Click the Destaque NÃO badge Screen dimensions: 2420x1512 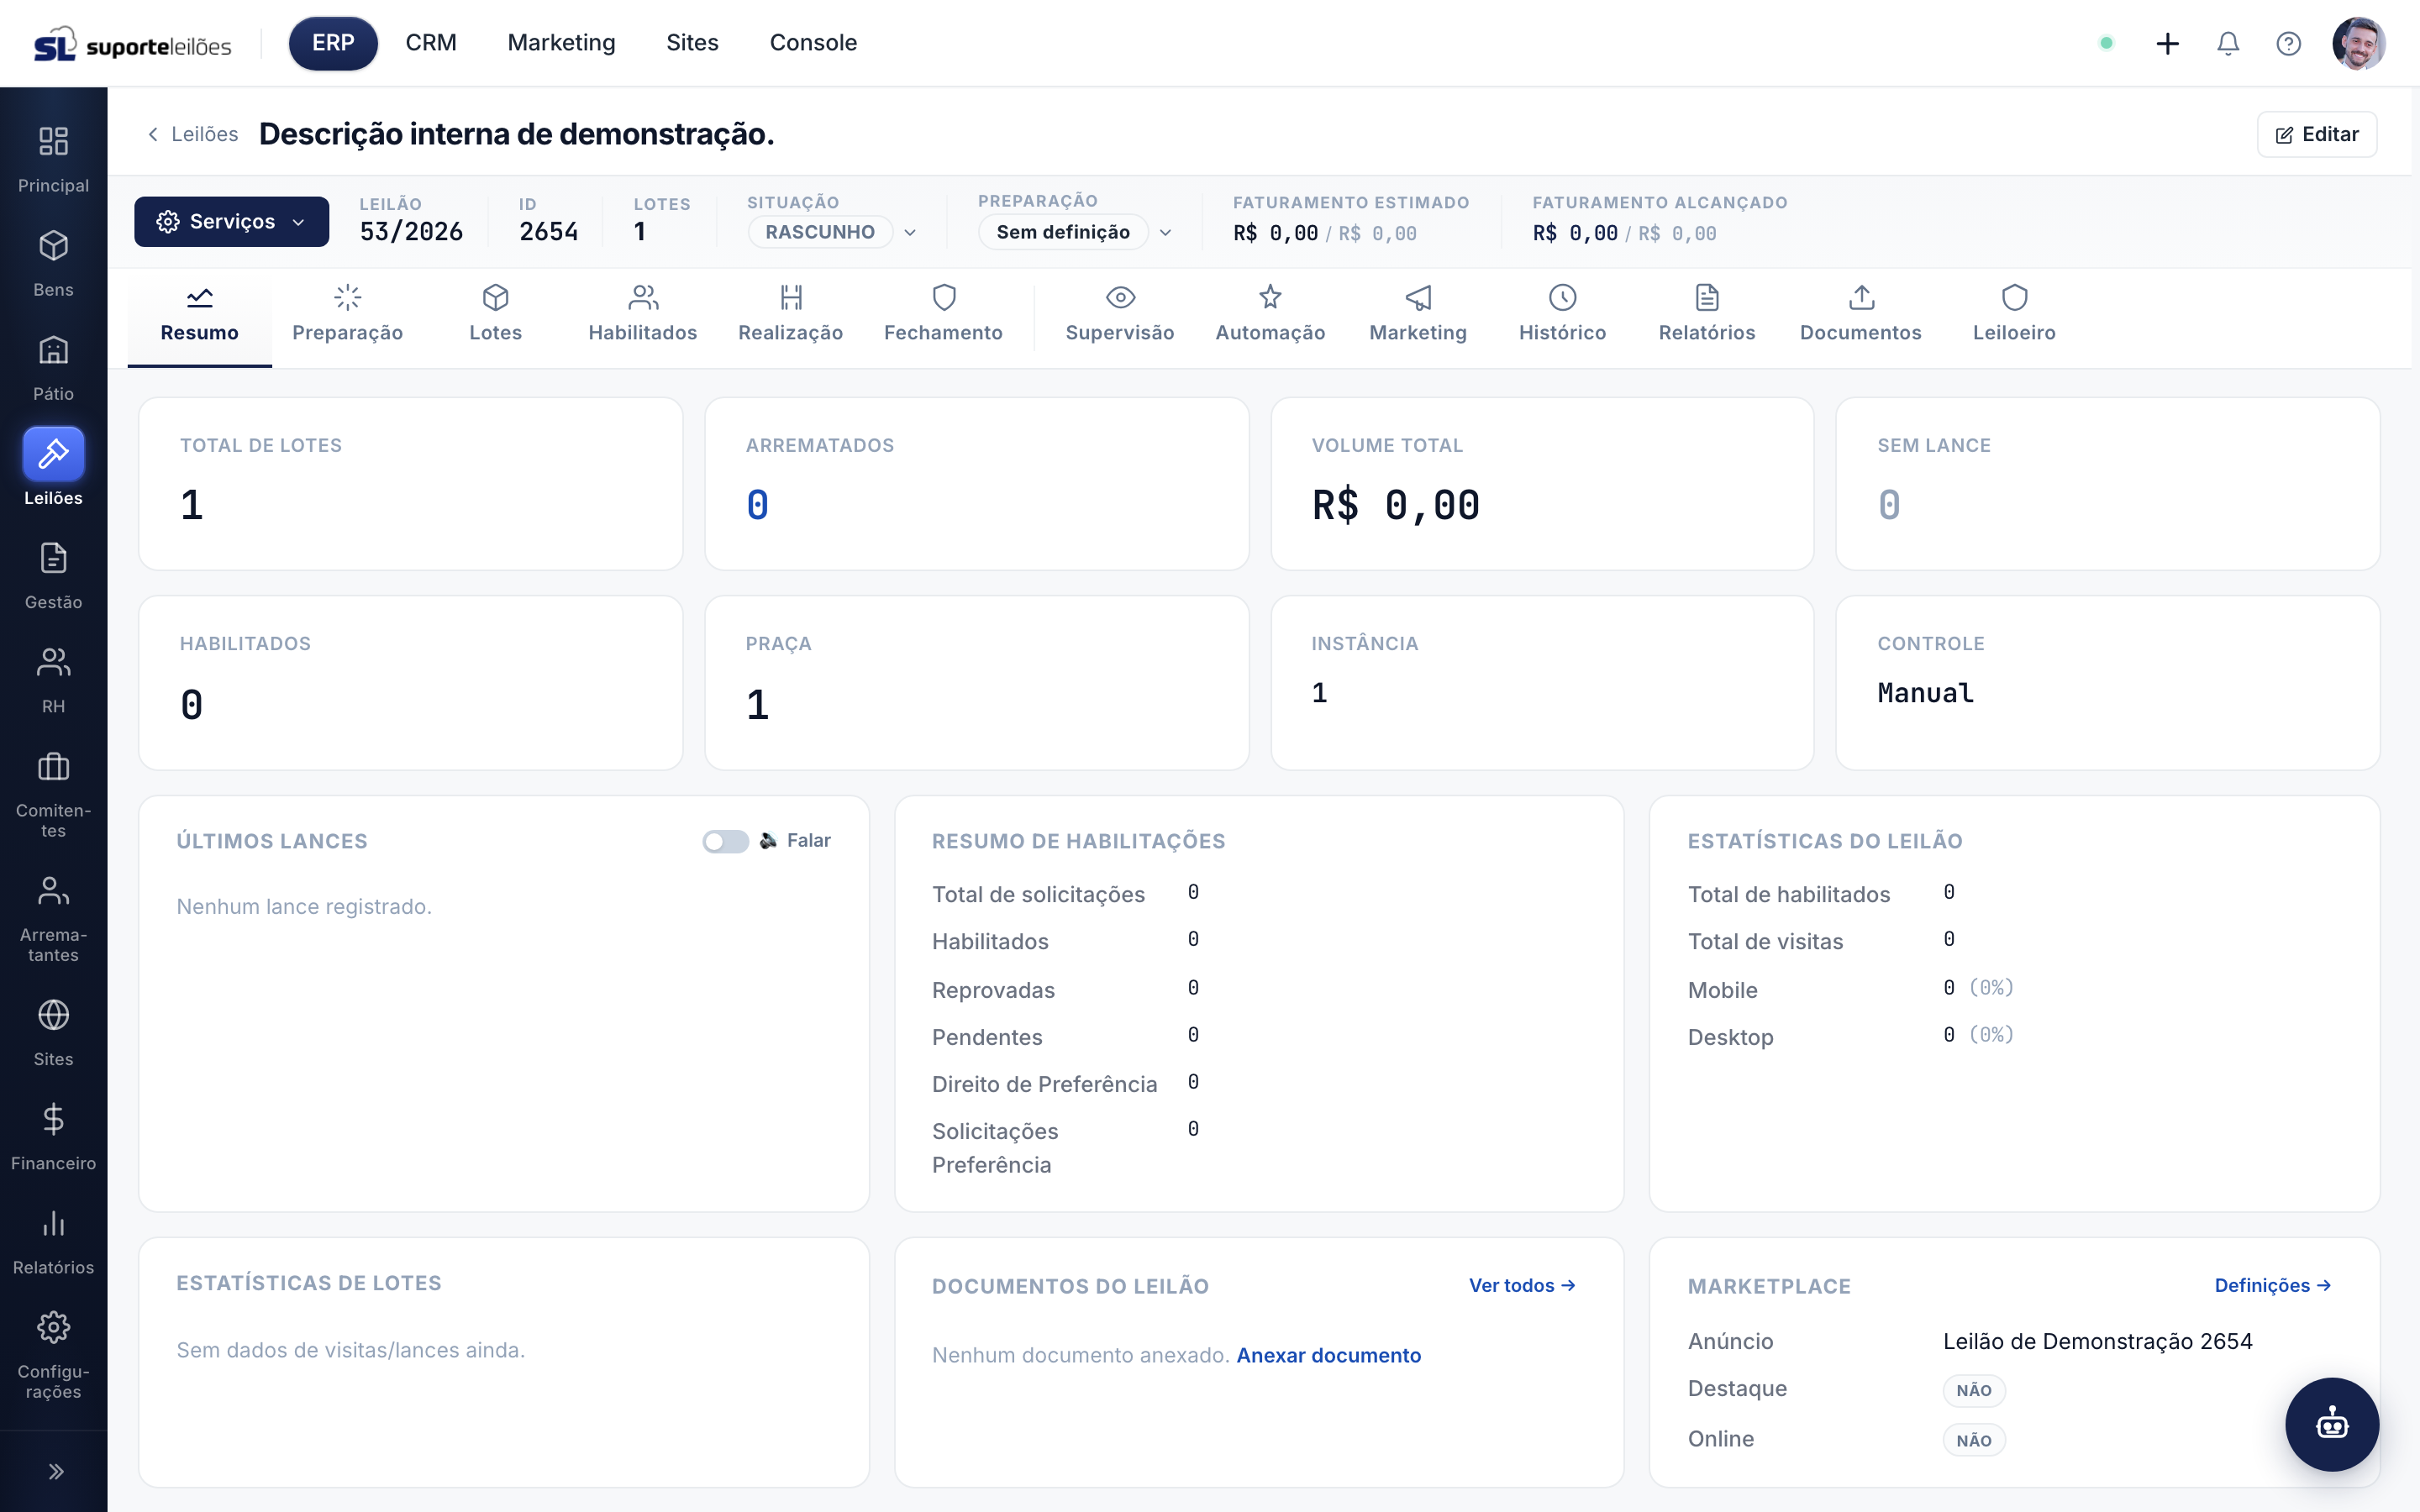click(x=1973, y=1390)
